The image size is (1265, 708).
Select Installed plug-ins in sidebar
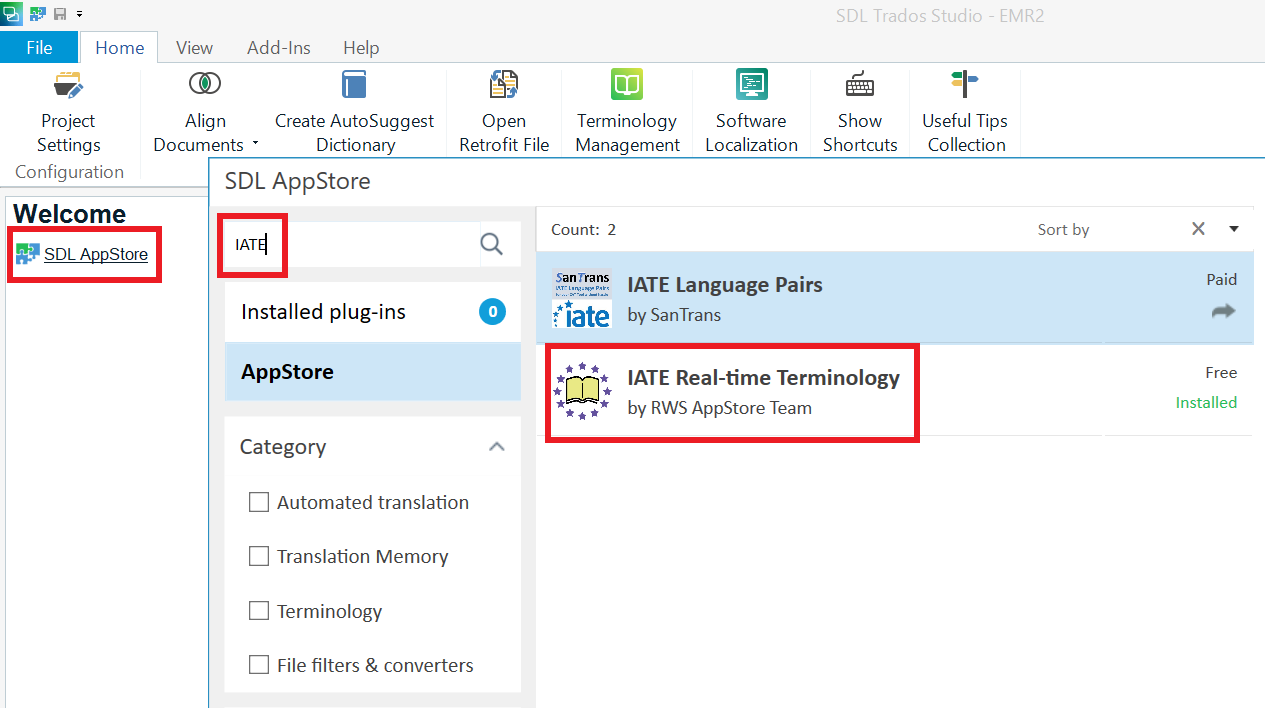373,312
